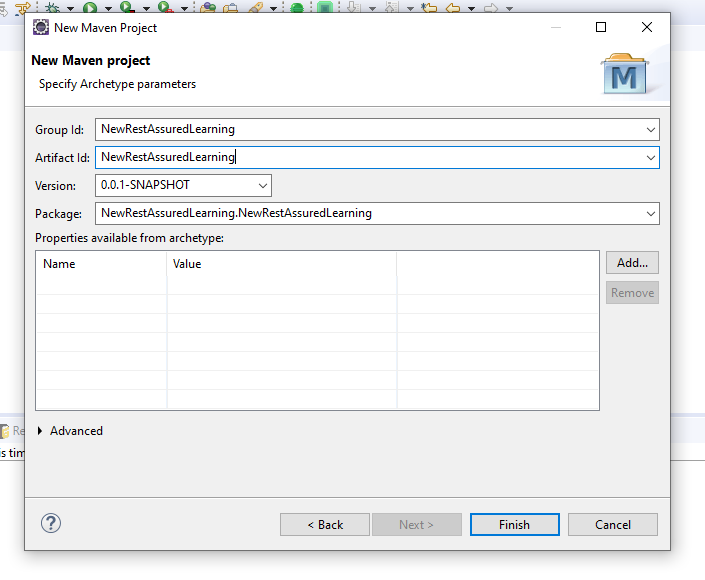Open the Debug icon's dropdown arrow
The width and height of the screenshot is (705, 580).
[x=71, y=9]
